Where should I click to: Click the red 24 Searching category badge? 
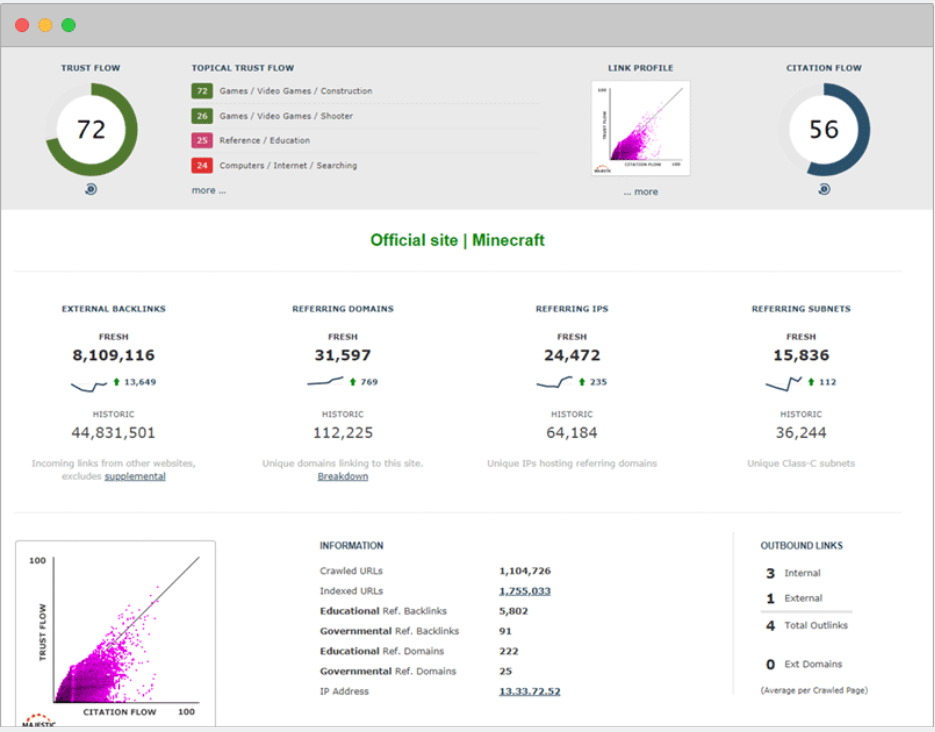pyautogui.click(x=202, y=166)
